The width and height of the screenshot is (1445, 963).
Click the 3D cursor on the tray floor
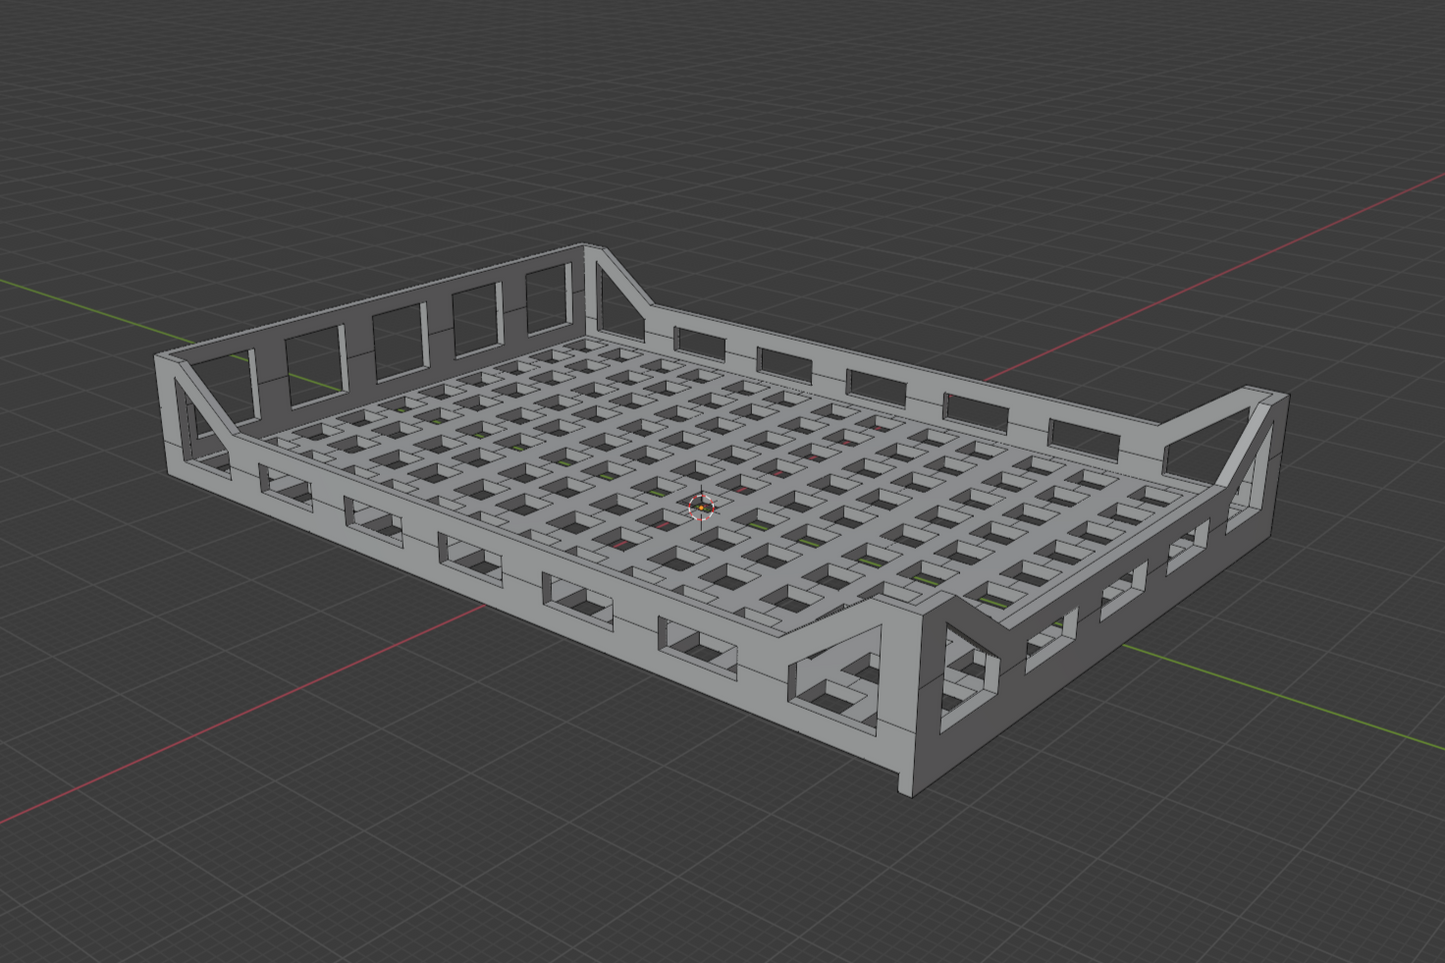(702, 507)
